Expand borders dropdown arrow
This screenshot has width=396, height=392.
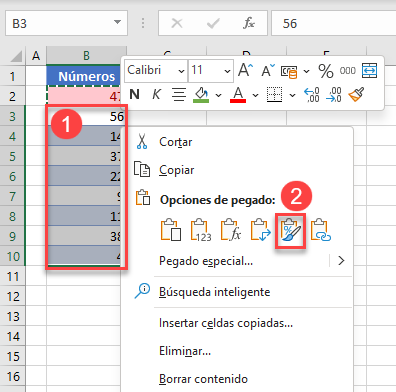(x=292, y=95)
